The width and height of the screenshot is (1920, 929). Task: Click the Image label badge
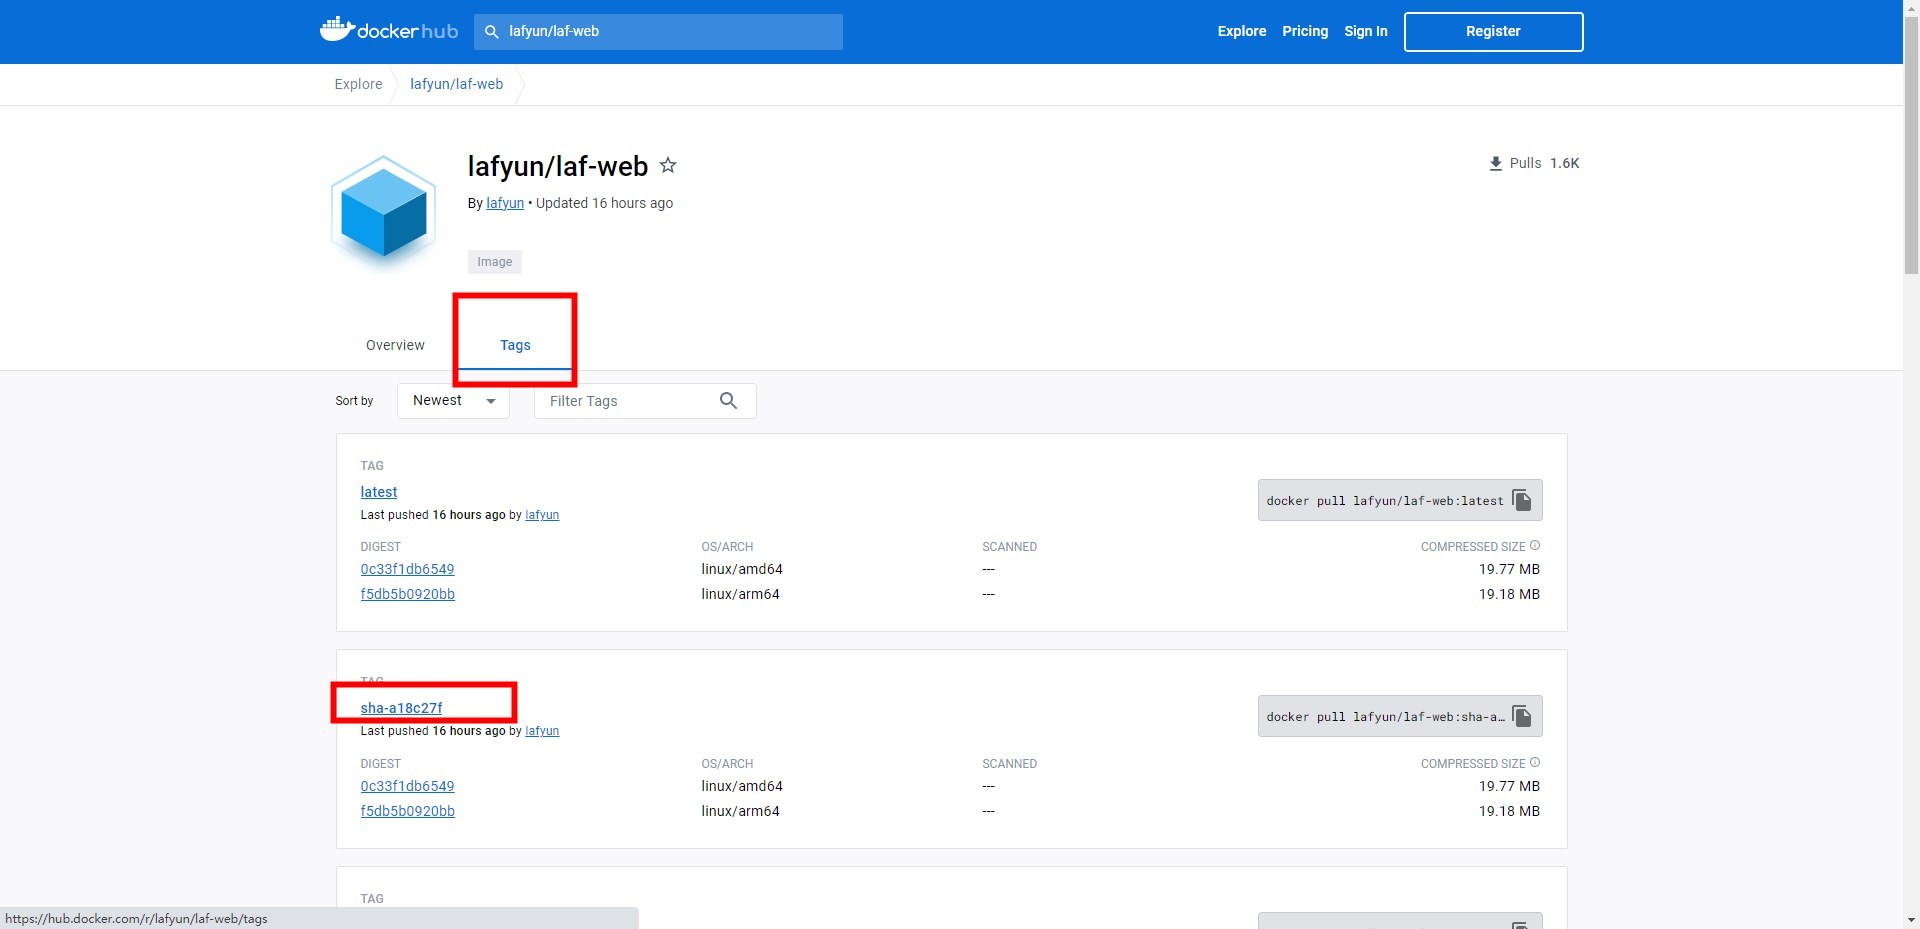coord(495,262)
